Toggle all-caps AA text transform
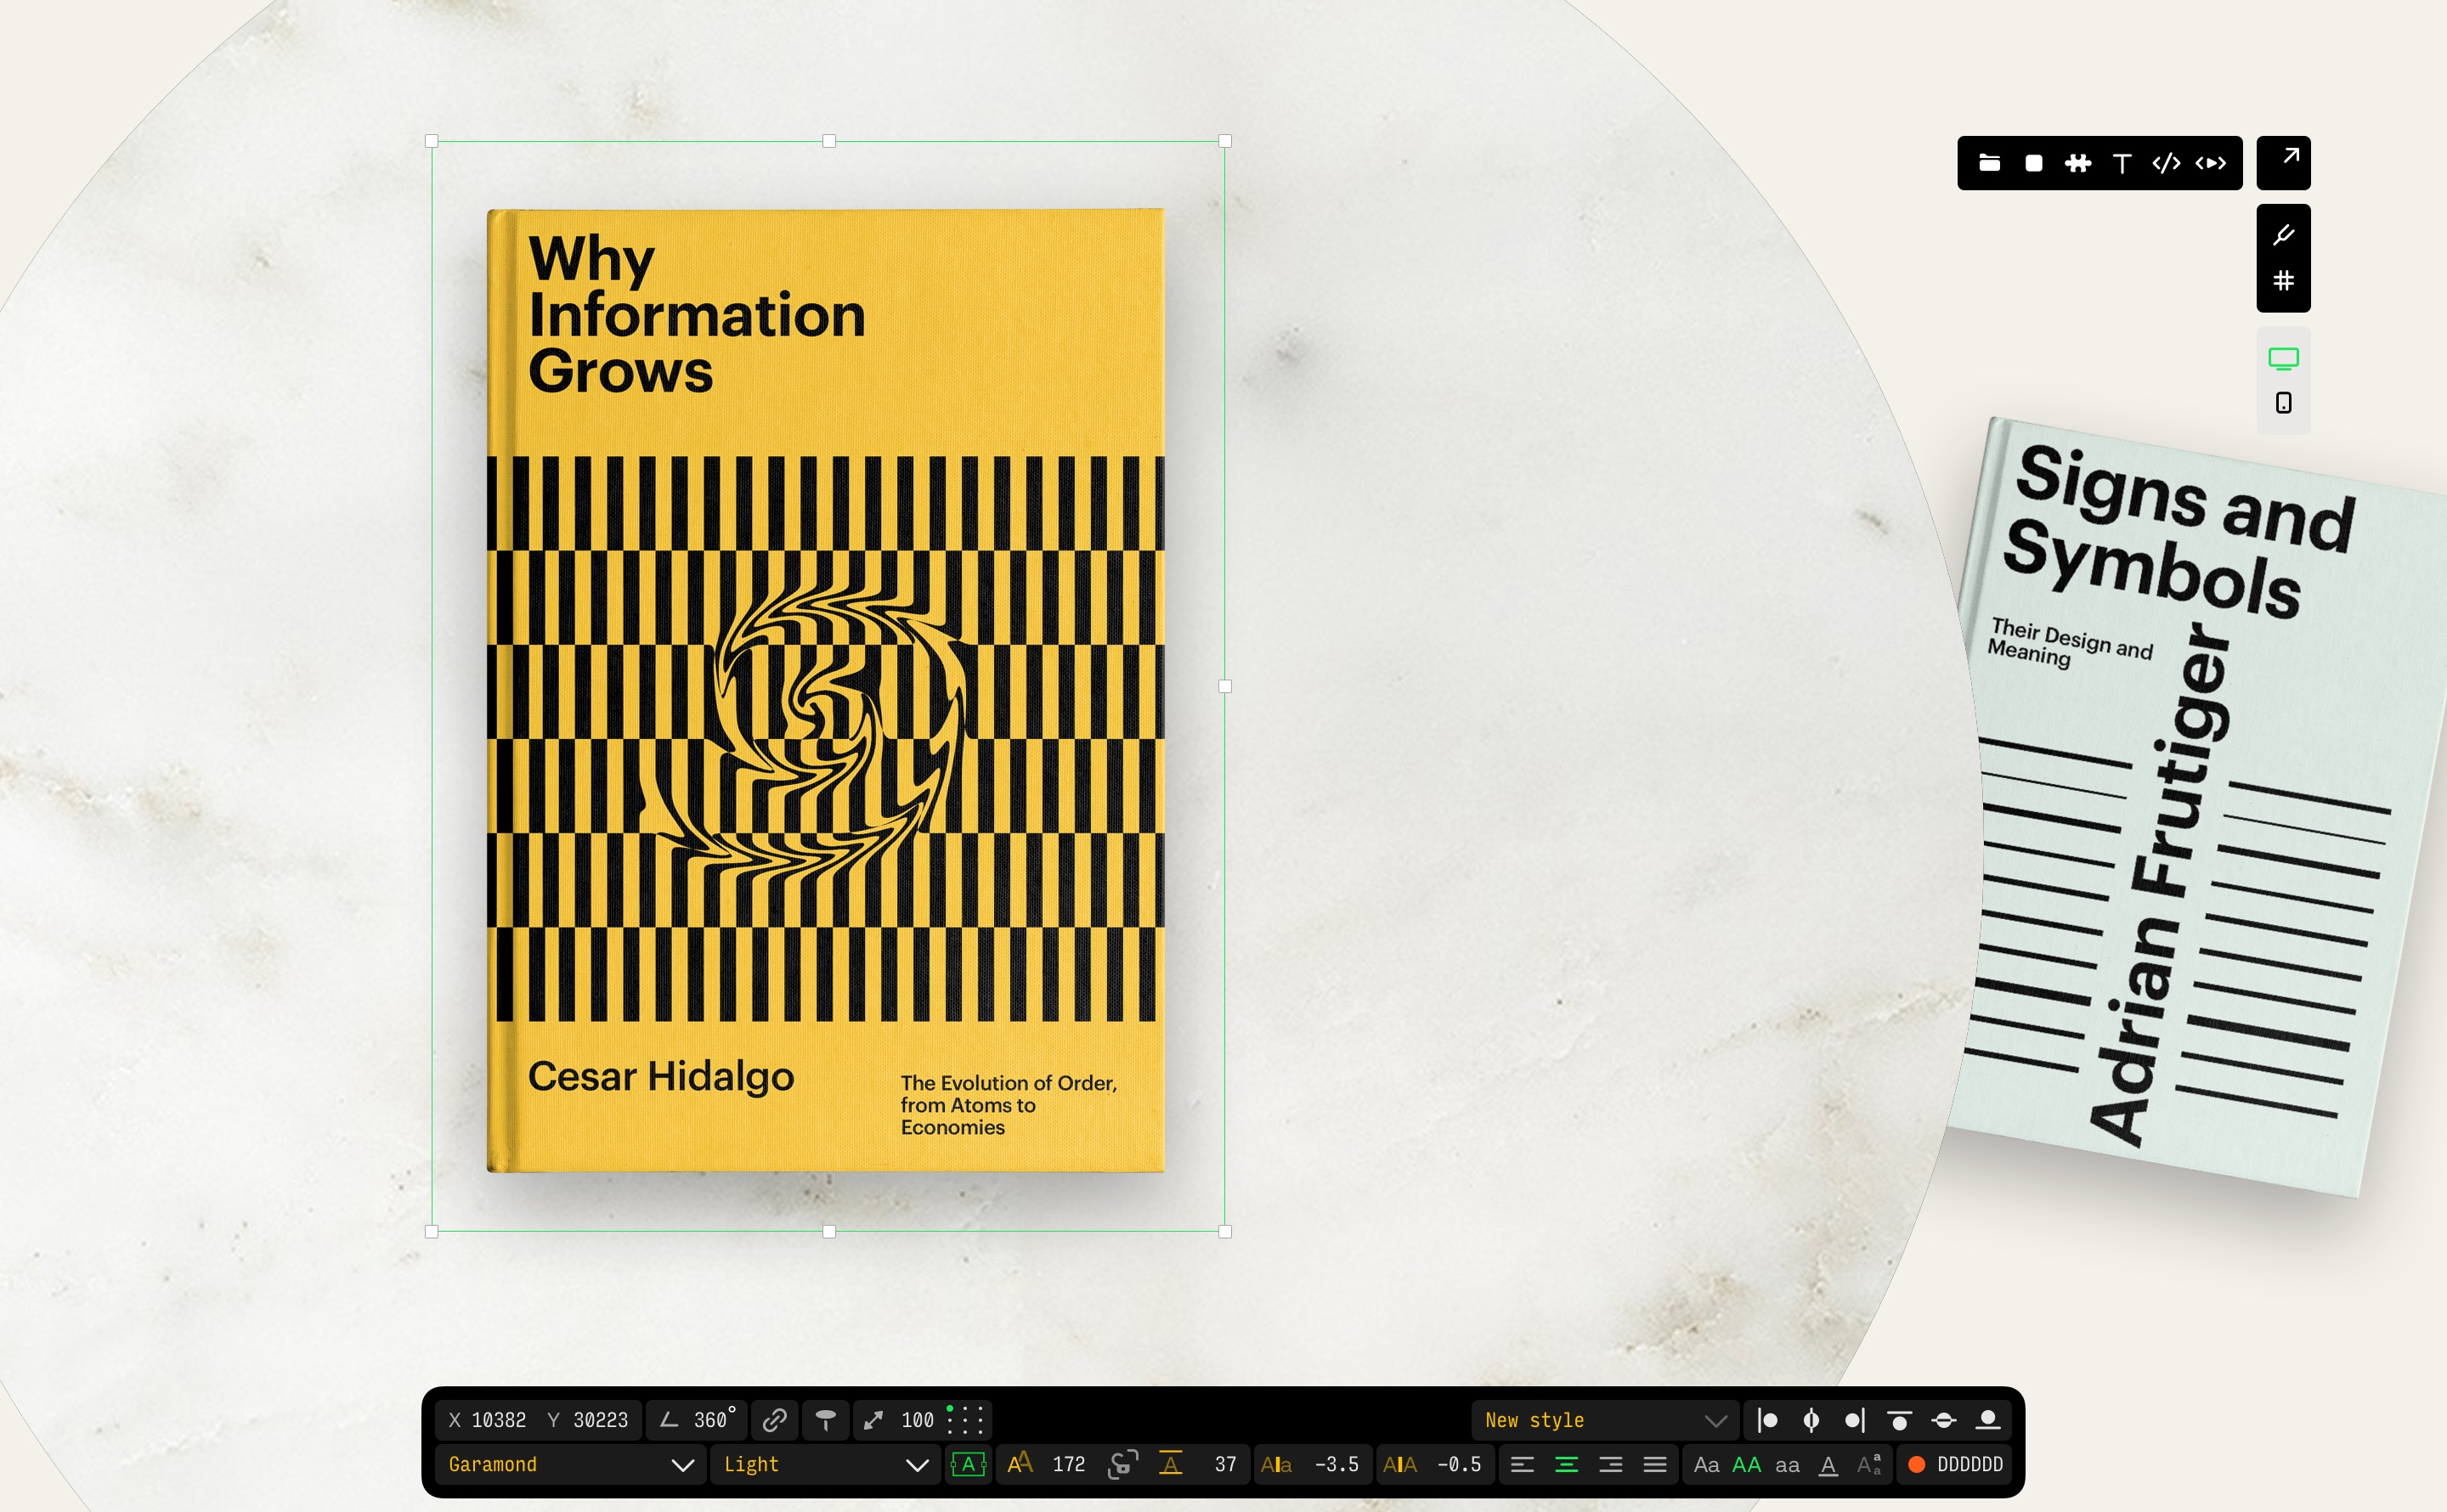The width and height of the screenshot is (2447, 1512). coord(1746,1465)
